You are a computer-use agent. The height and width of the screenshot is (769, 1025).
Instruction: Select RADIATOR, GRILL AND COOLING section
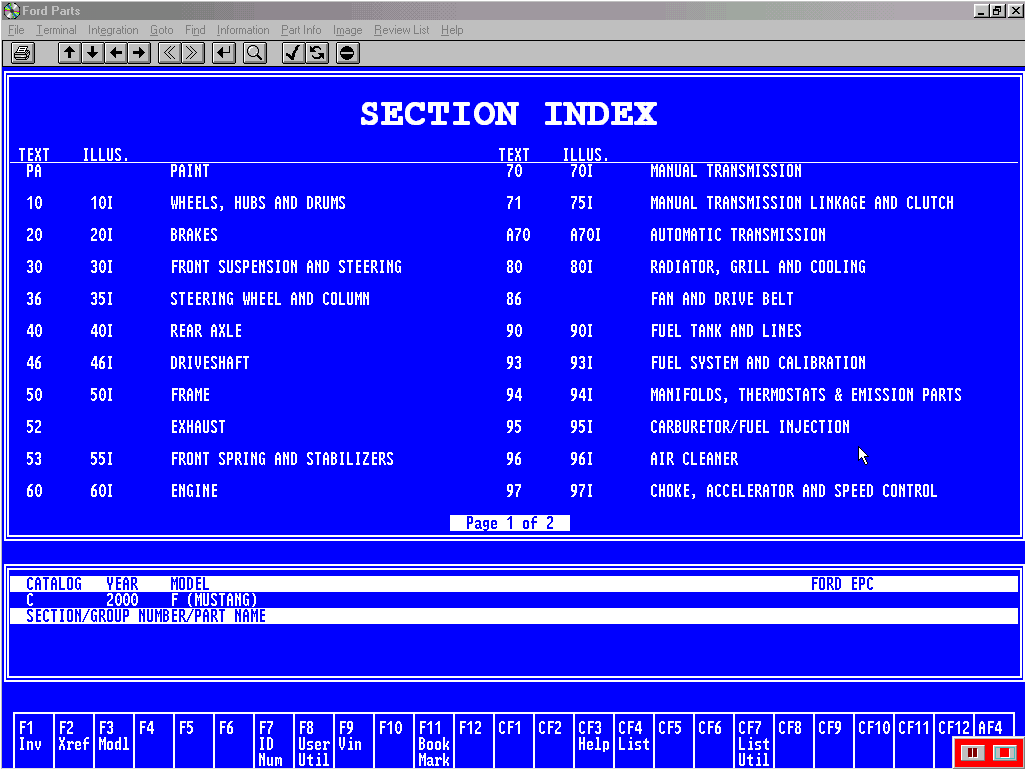click(758, 267)
